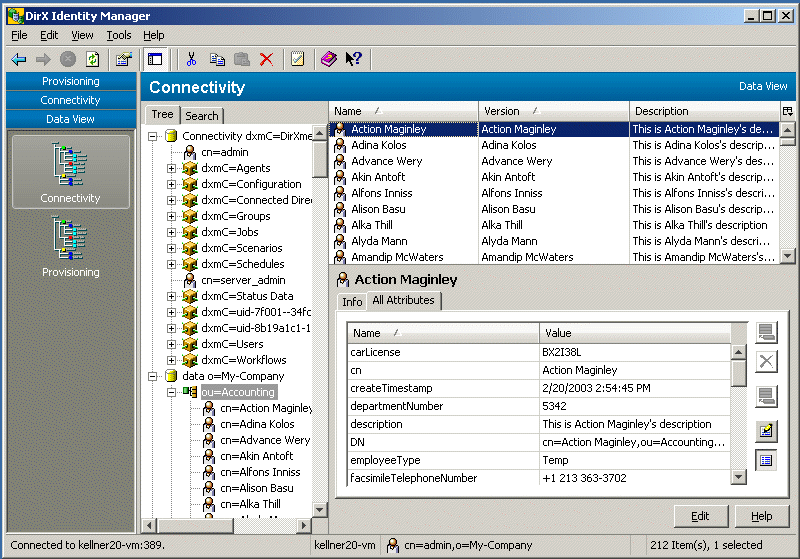Collapse the ou=Accounting tree node
The height and width of the screenshot is (559, 800).
(x=172, y=392)
